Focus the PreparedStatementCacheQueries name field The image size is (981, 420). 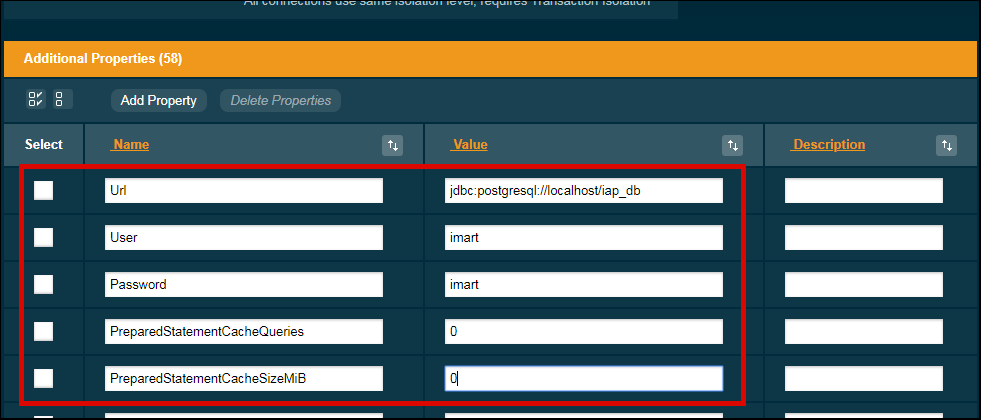pyautogui.click(x=244, y=332)
